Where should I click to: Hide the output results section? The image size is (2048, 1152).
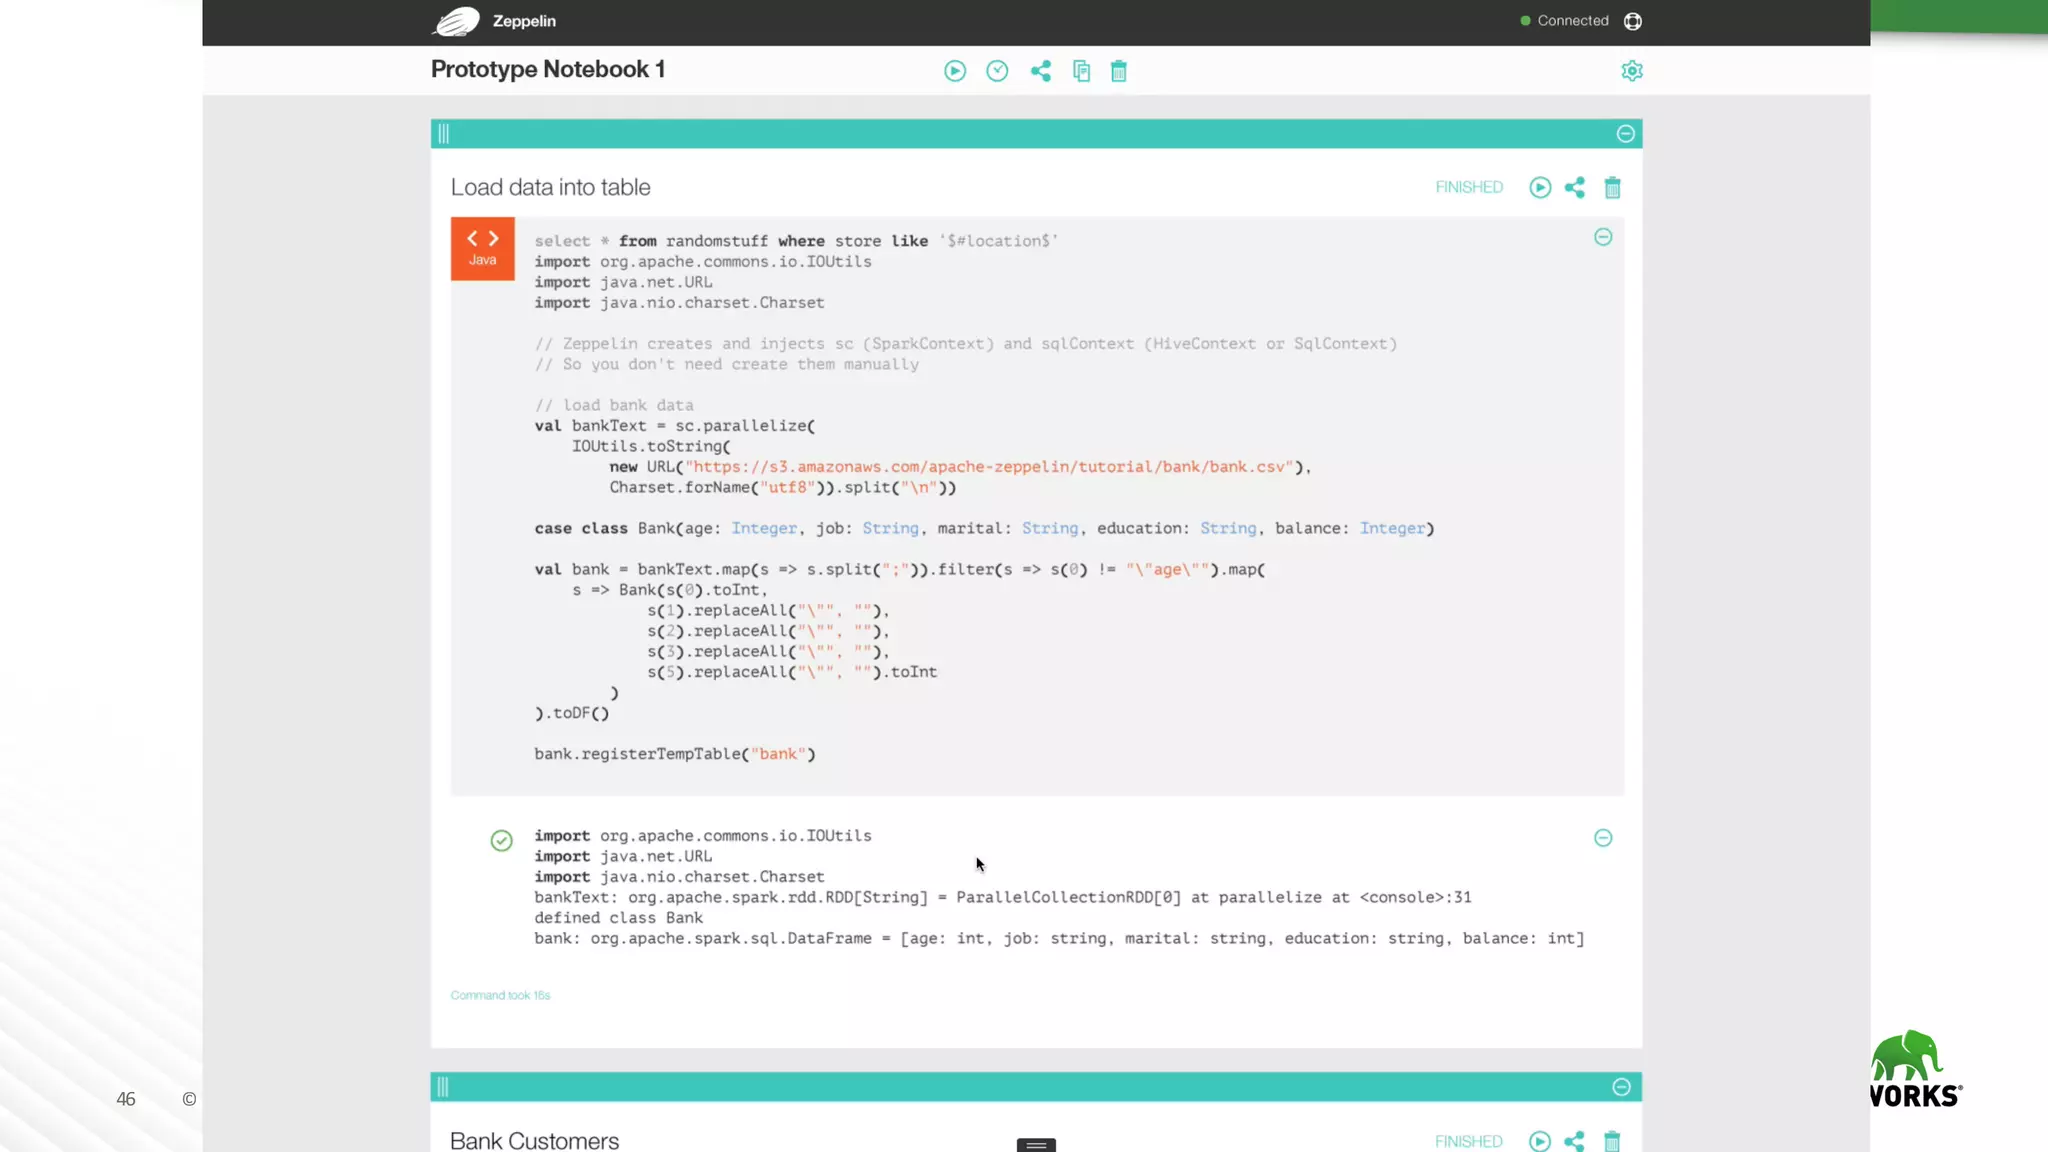(x=1602, y=838)
